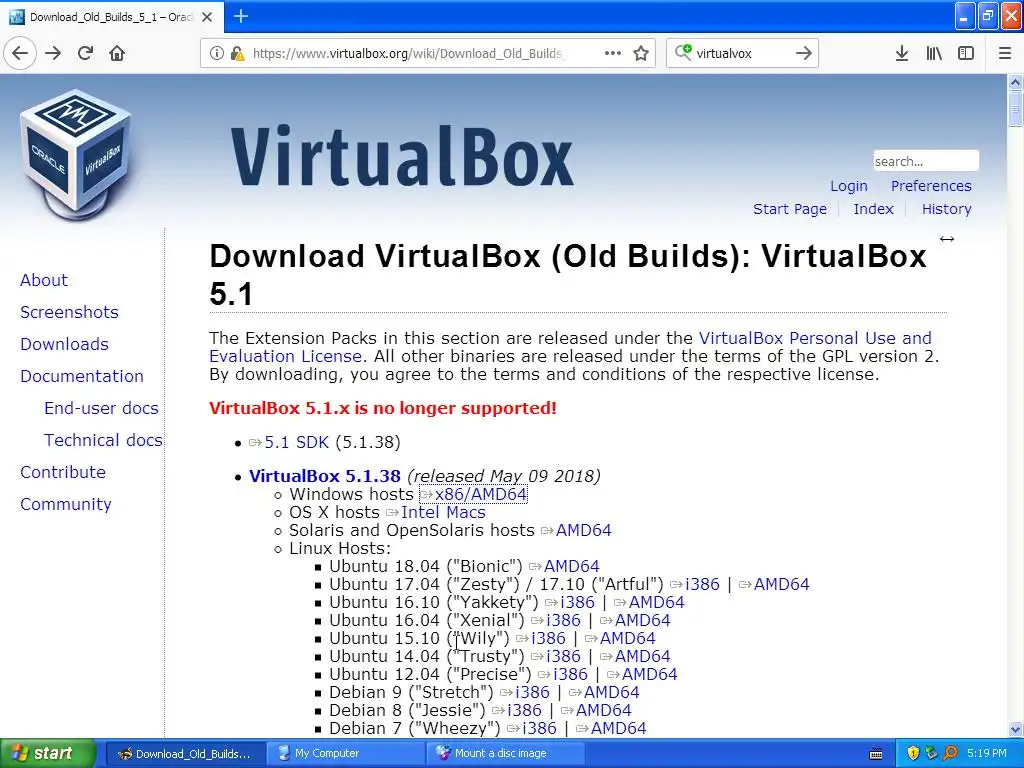Open the Contribute sidebar link

click(x=63, y=472)
